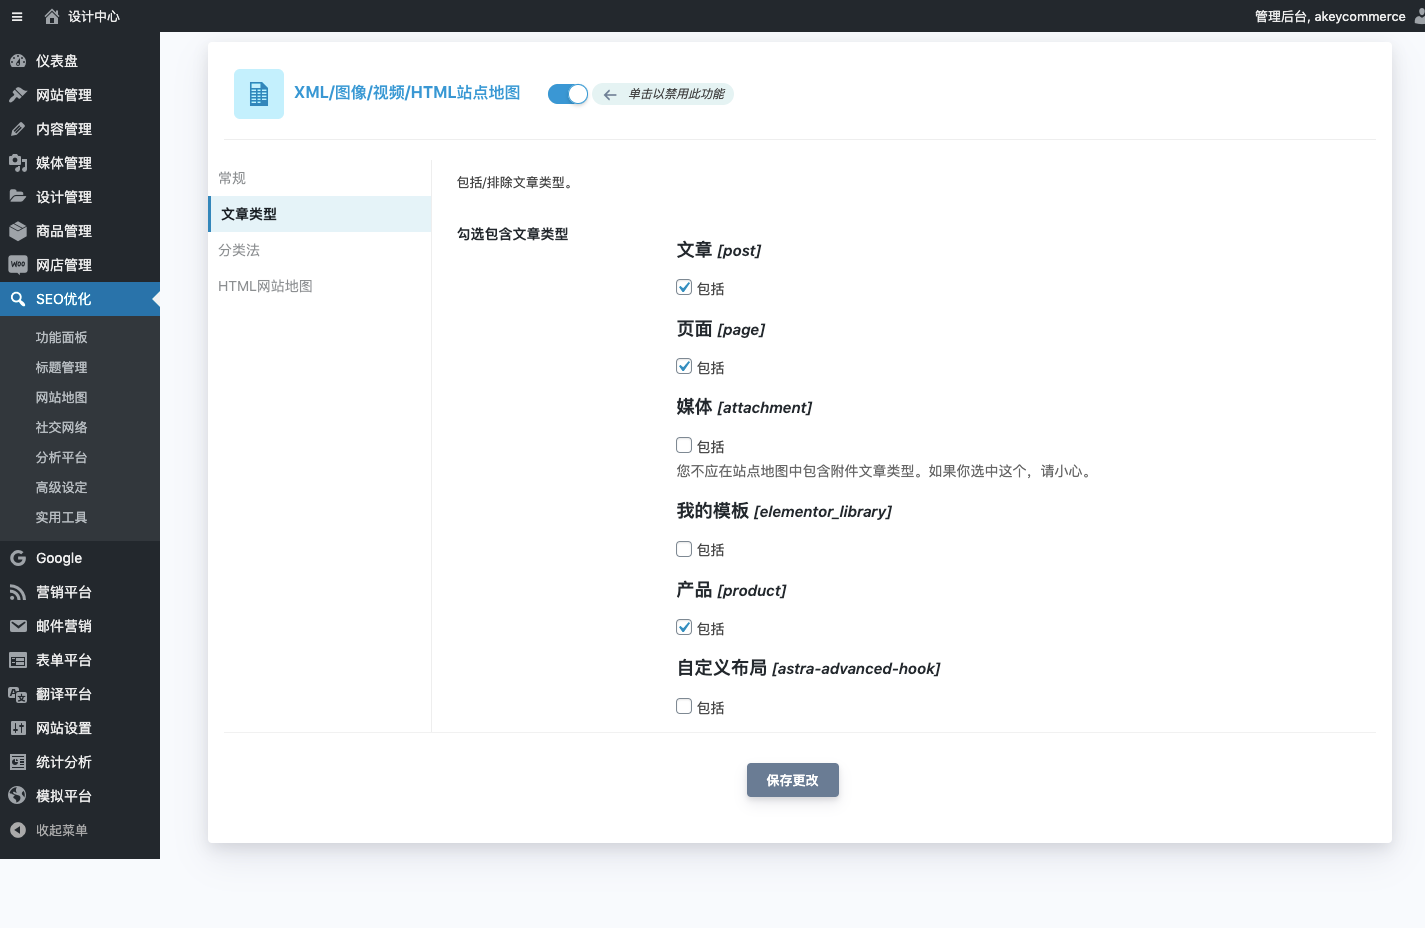This screenshot has width=1425, height=928.
Task: Check 包括 for 媒体 [attachment]
Action: 684,445
